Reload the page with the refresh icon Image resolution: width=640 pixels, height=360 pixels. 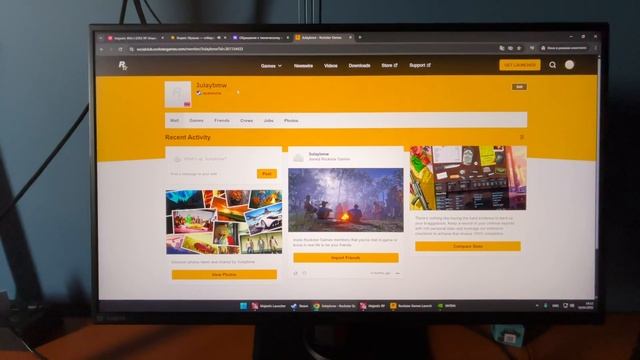pos(120,49)
